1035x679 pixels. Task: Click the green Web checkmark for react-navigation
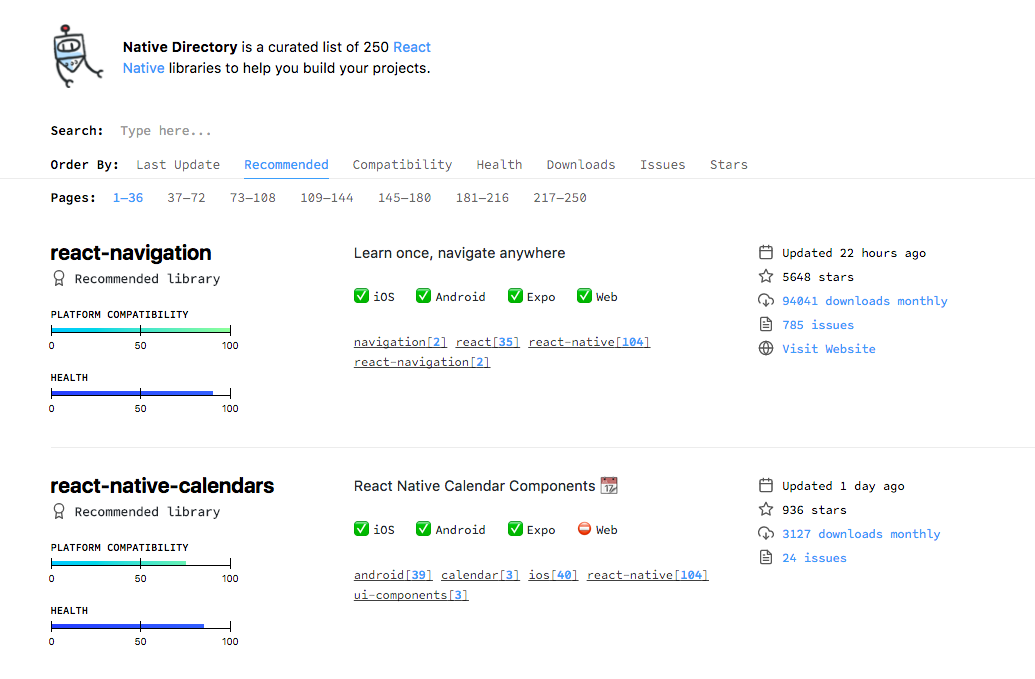[584, 296]
